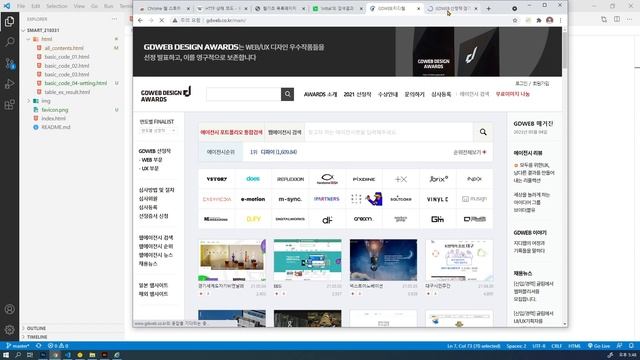The image size is (640, 360).
Task: Open index.html file
Action: tap(53, 118)
